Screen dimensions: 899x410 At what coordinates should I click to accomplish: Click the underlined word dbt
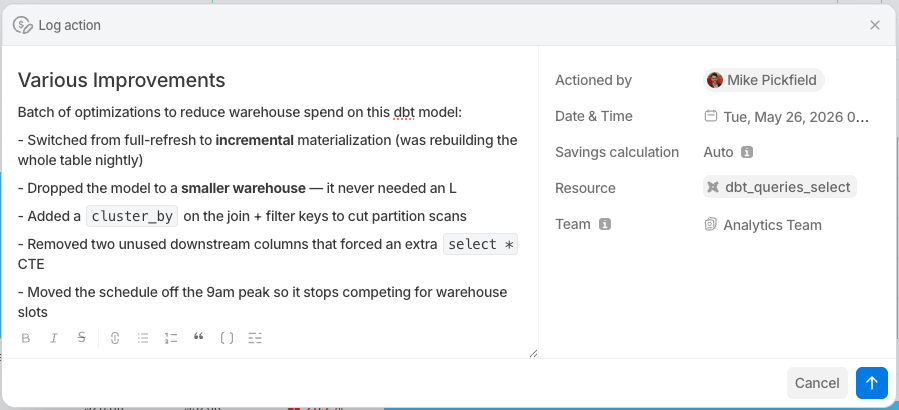click(404, 112)
